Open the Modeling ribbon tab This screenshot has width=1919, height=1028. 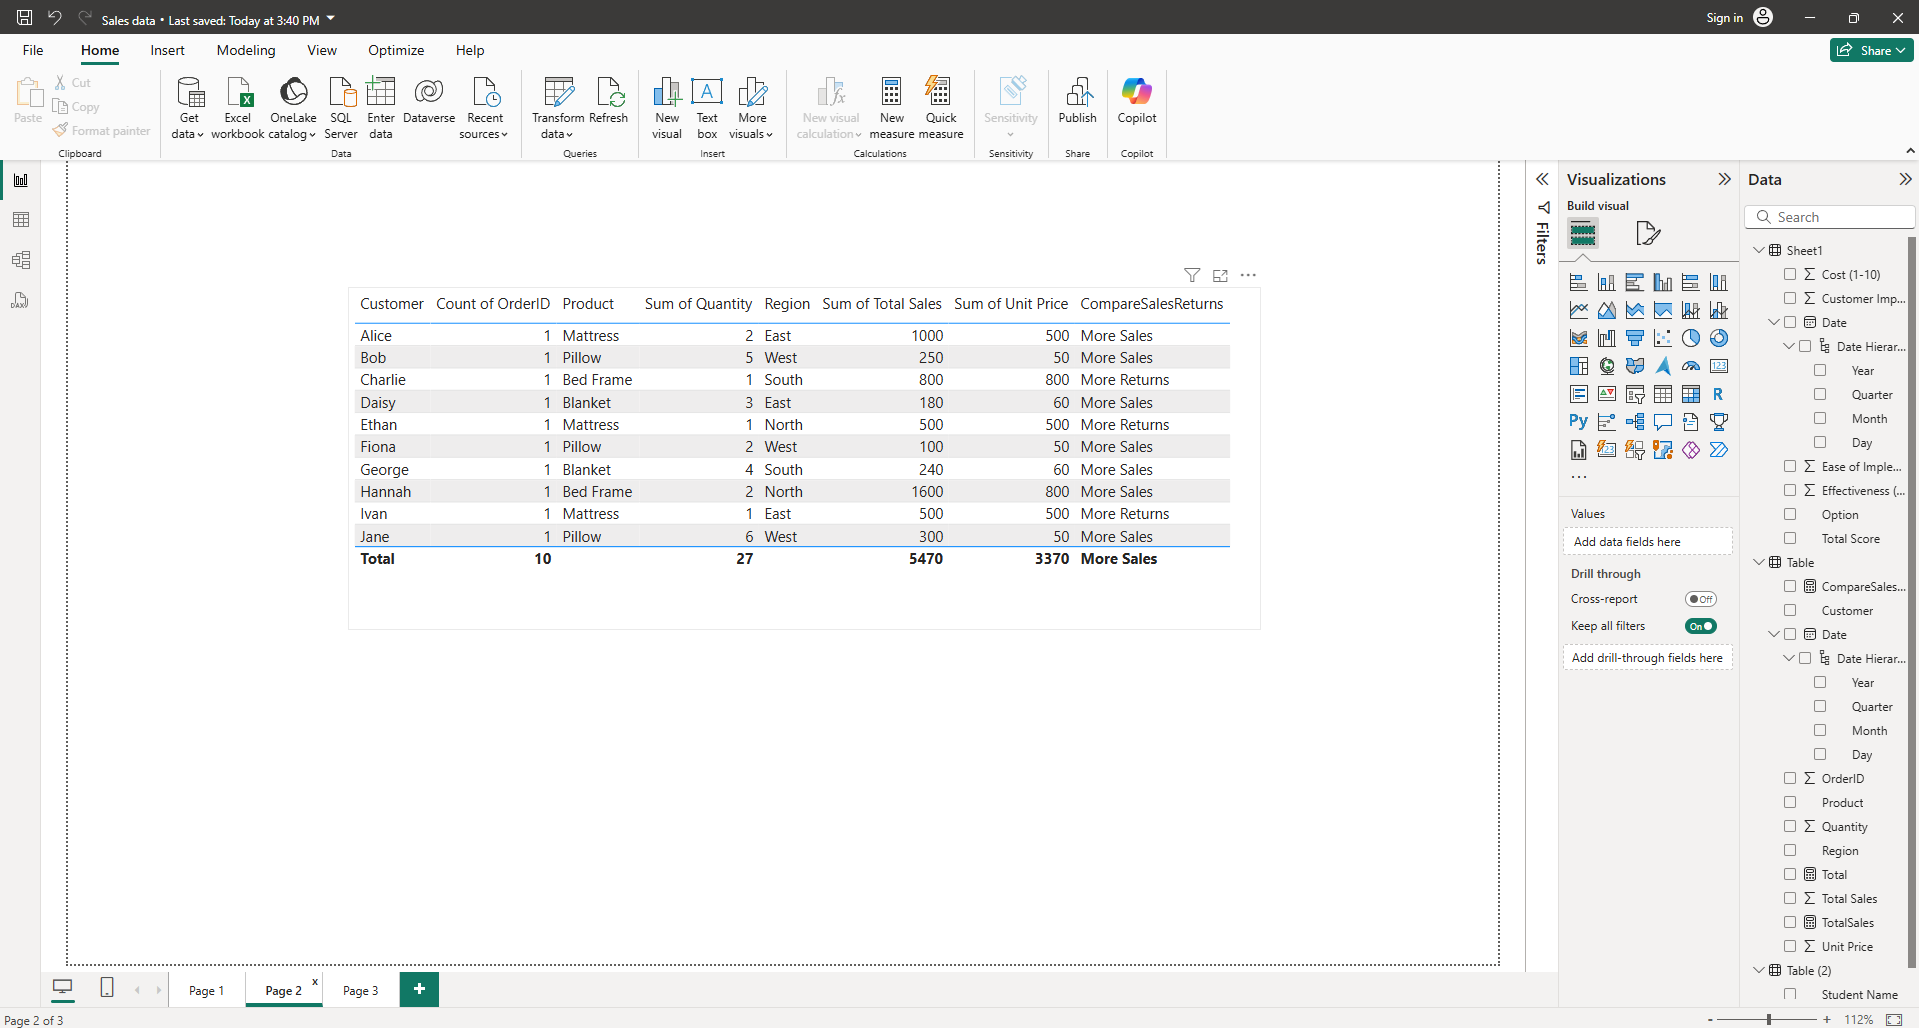coord(246,50)
